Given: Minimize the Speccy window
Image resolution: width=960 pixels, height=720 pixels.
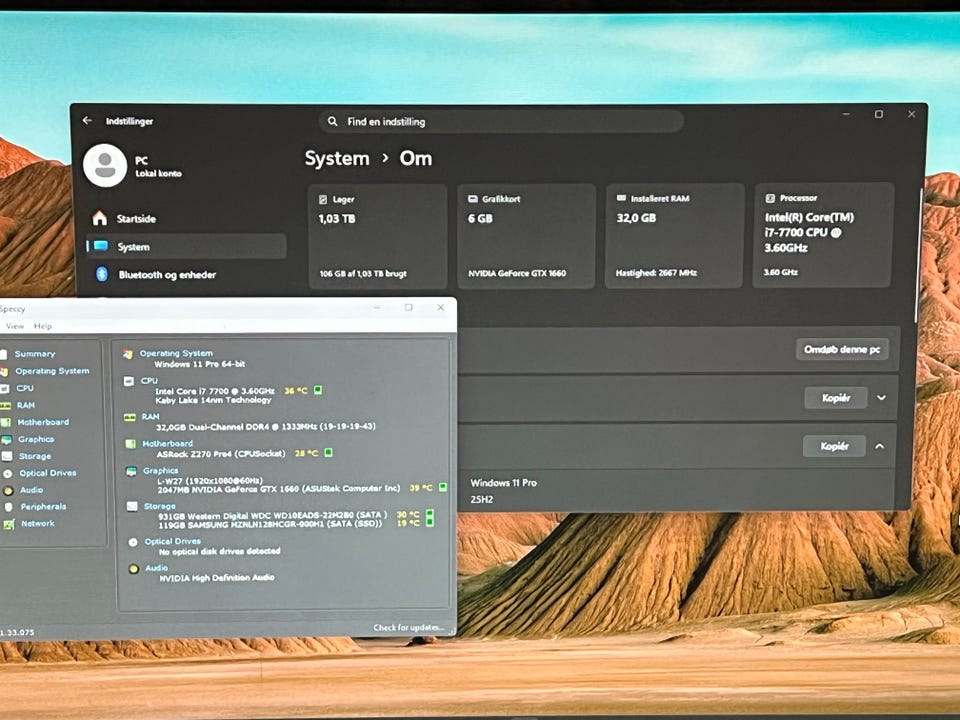Looking at the screenshot, I should point(377,307).
